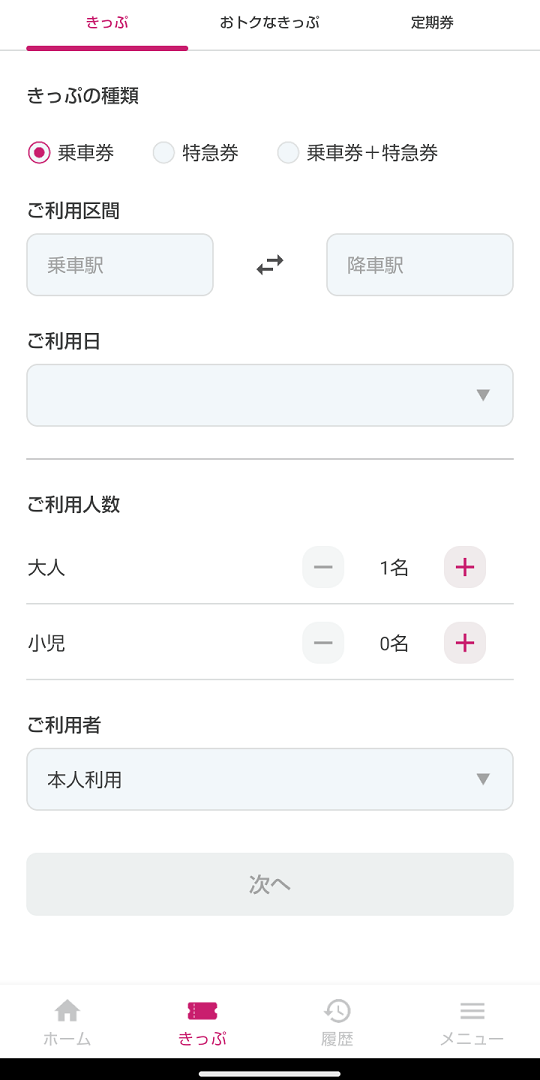
Task: Open the 履歴 history clock icon
Action: click(337, 1010)
